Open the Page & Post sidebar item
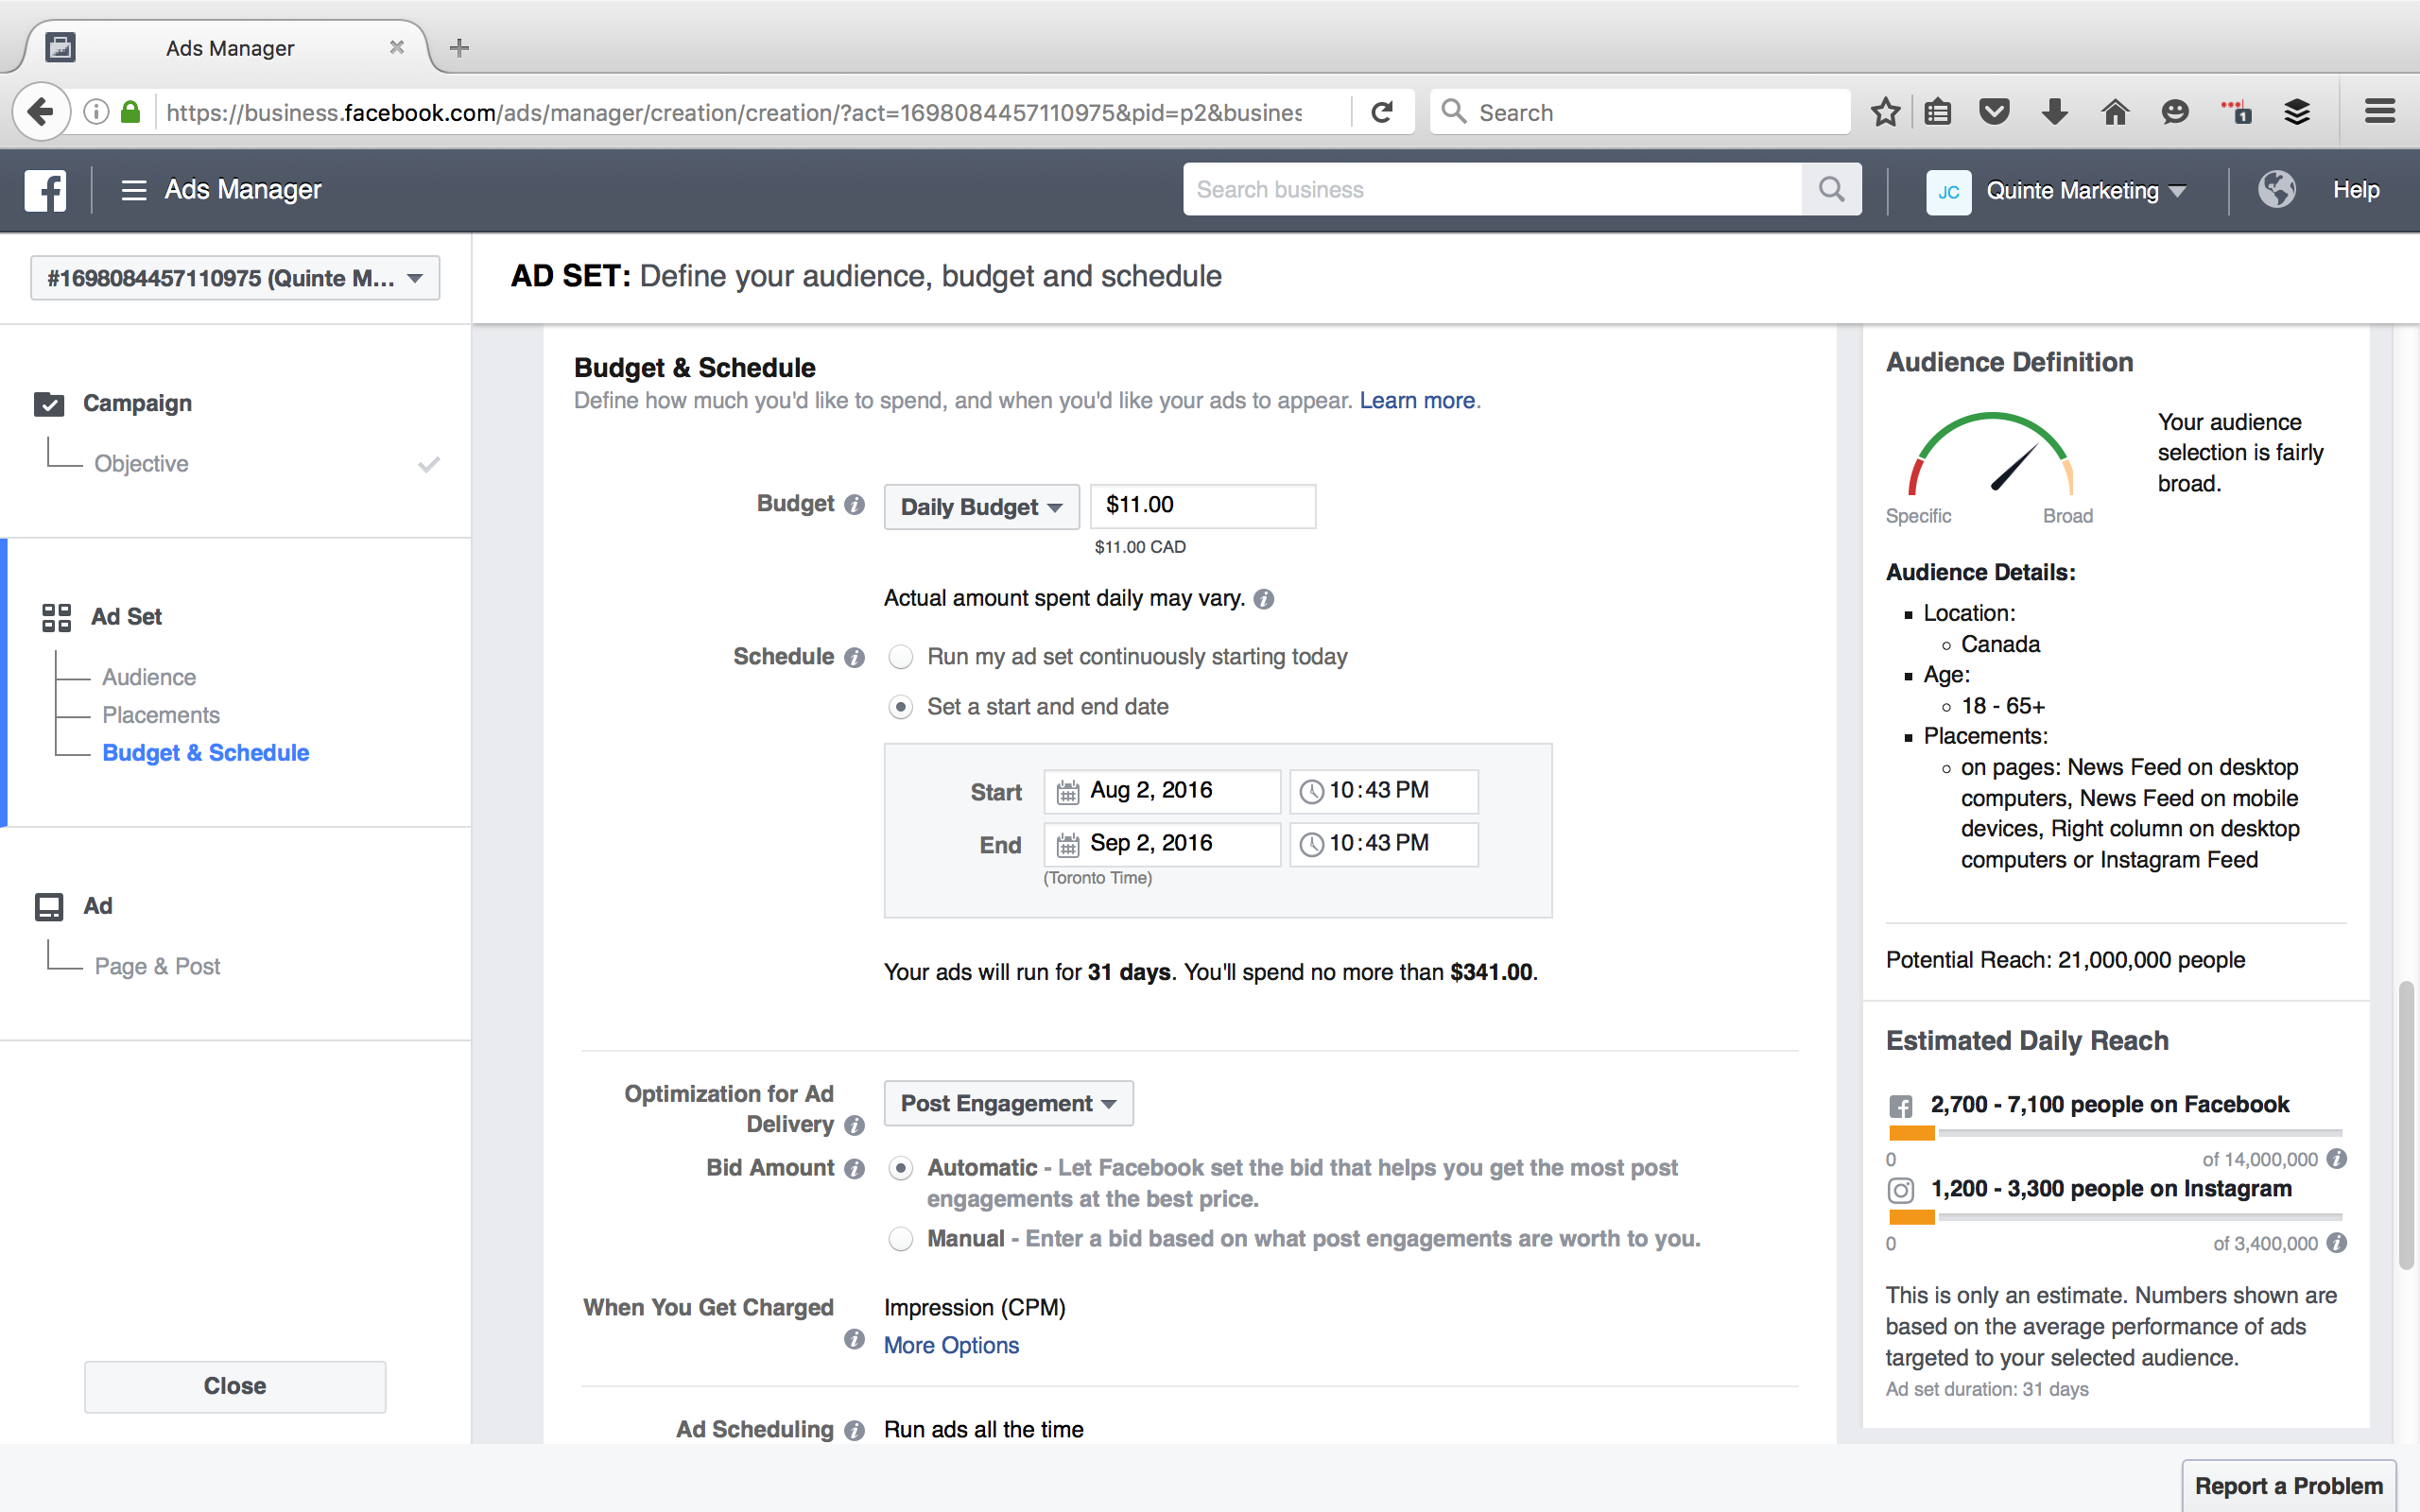The height and width of the screenshot is (1512, 2420). (x=157, y=966)
